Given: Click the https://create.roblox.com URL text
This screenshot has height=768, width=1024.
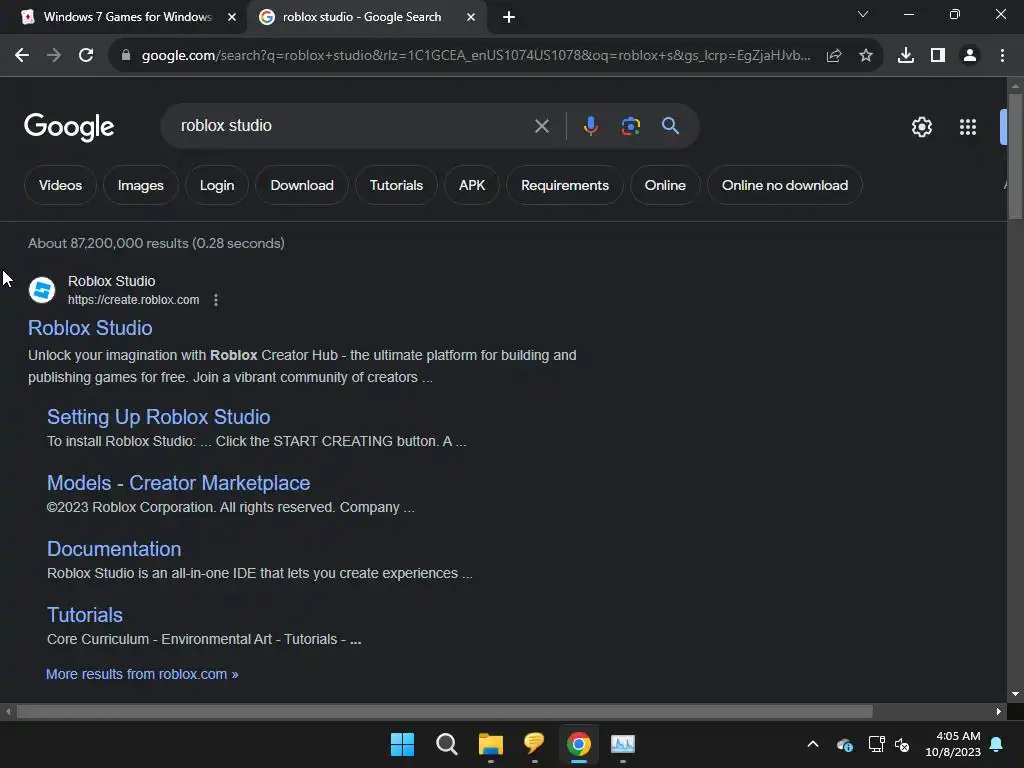Looking at the screenshot, I should 133,300.
